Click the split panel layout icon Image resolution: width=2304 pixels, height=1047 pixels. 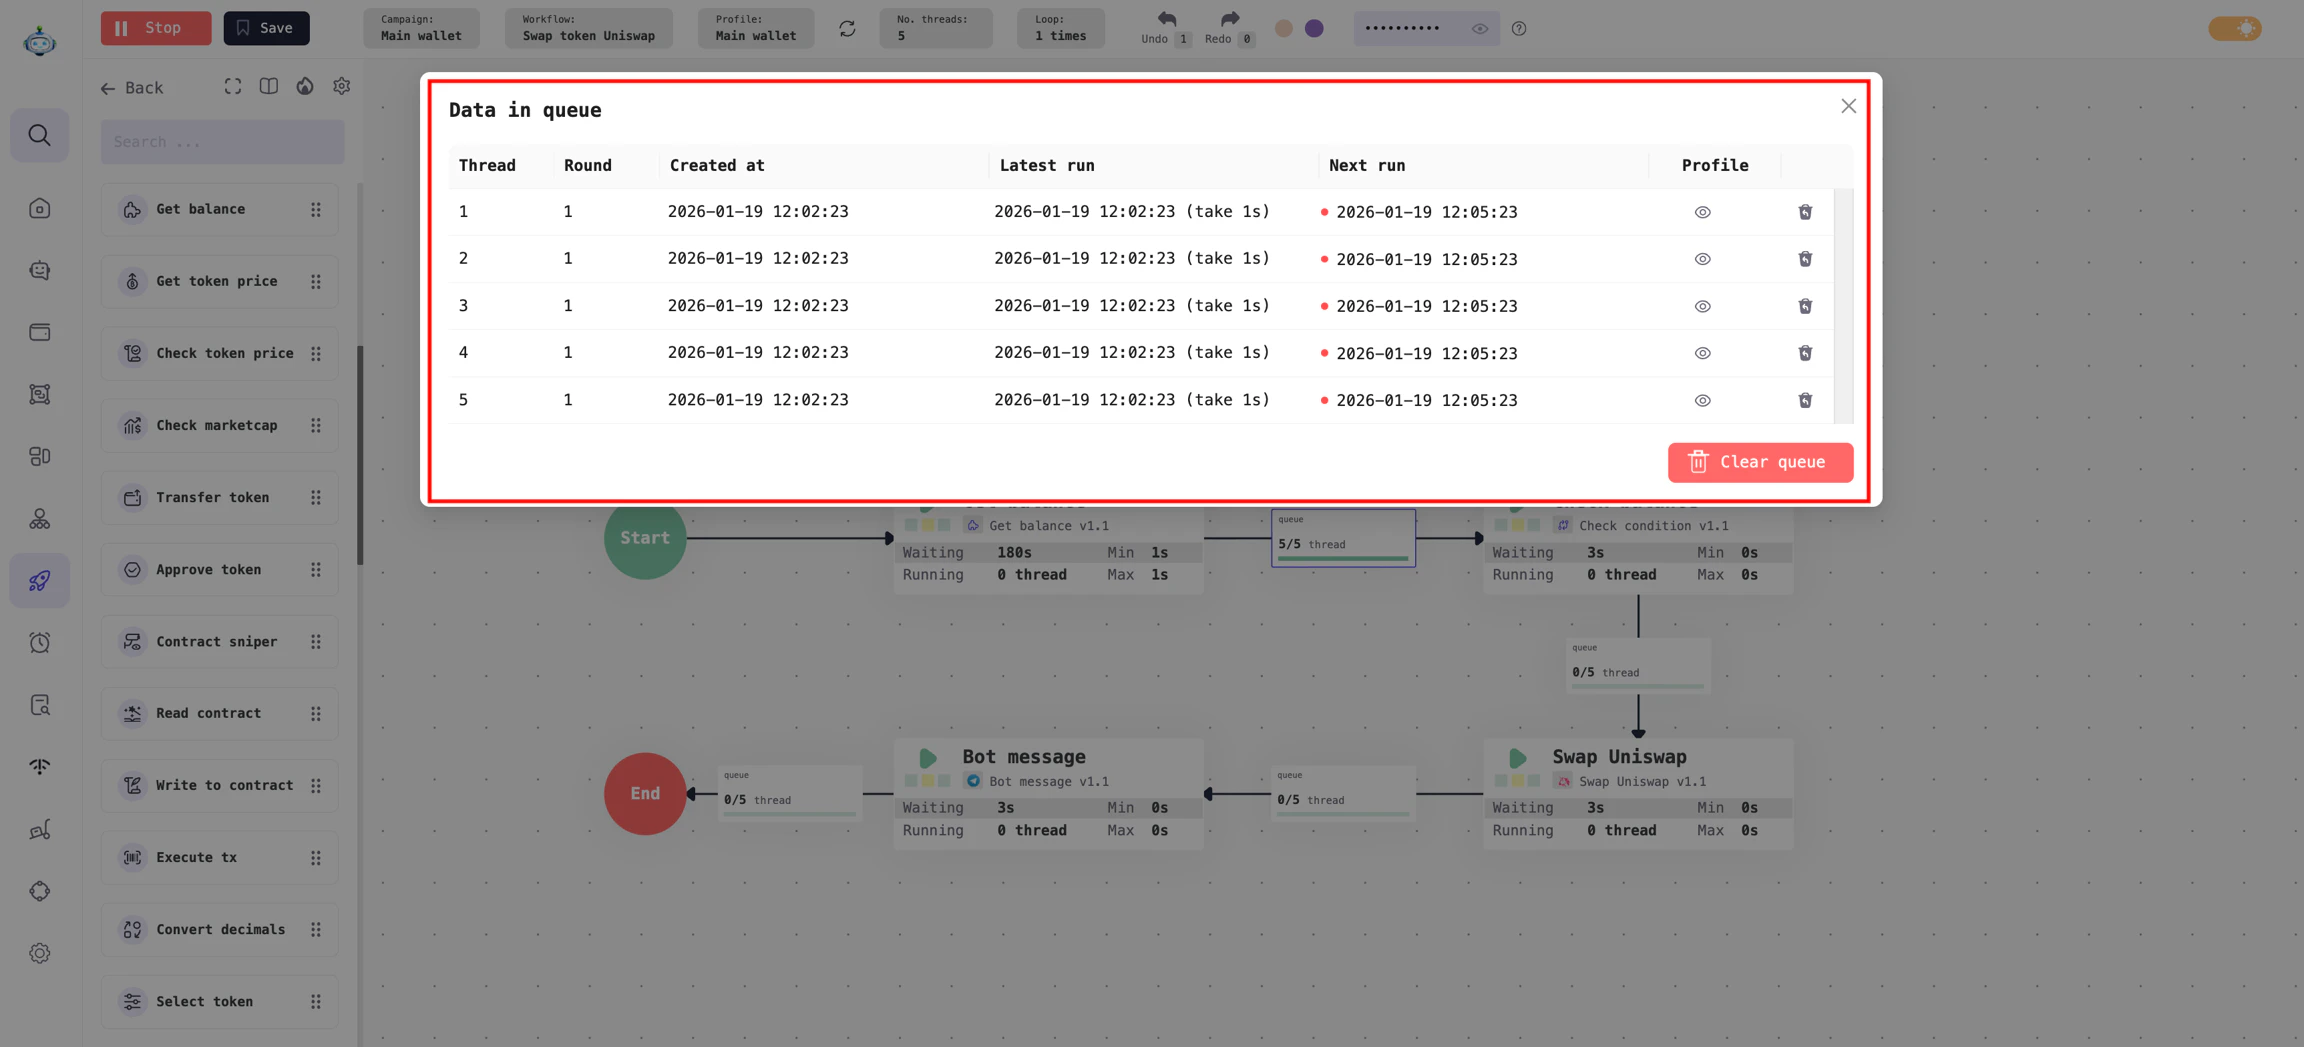coord(269,87)
